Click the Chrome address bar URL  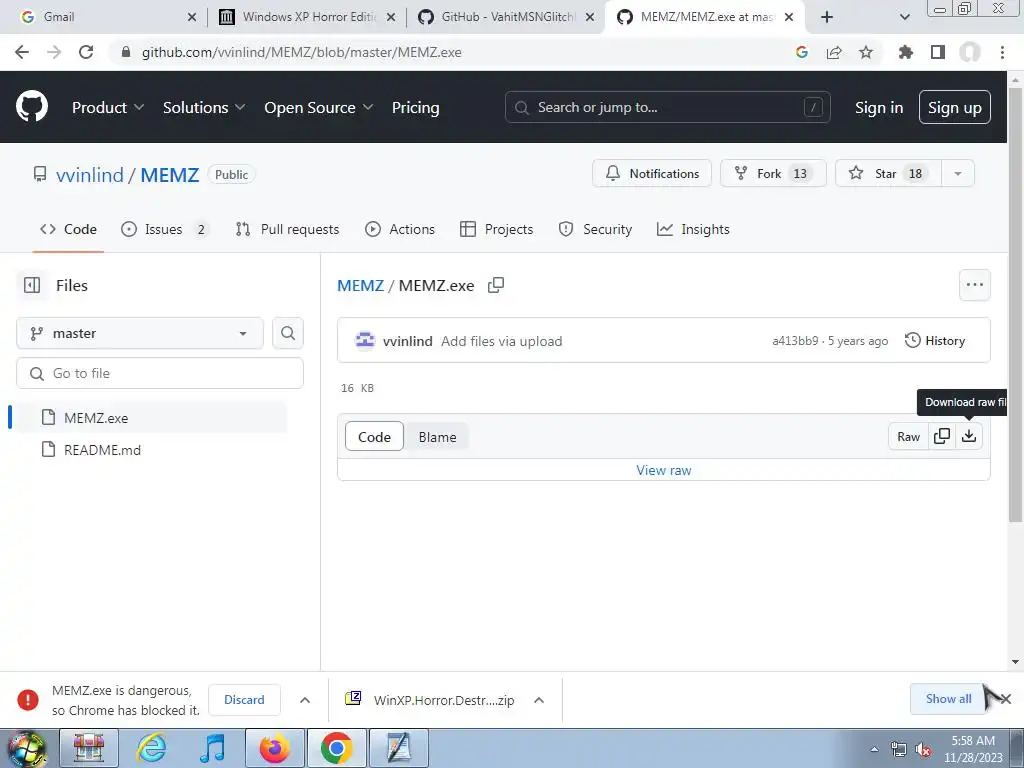point(302,52)
